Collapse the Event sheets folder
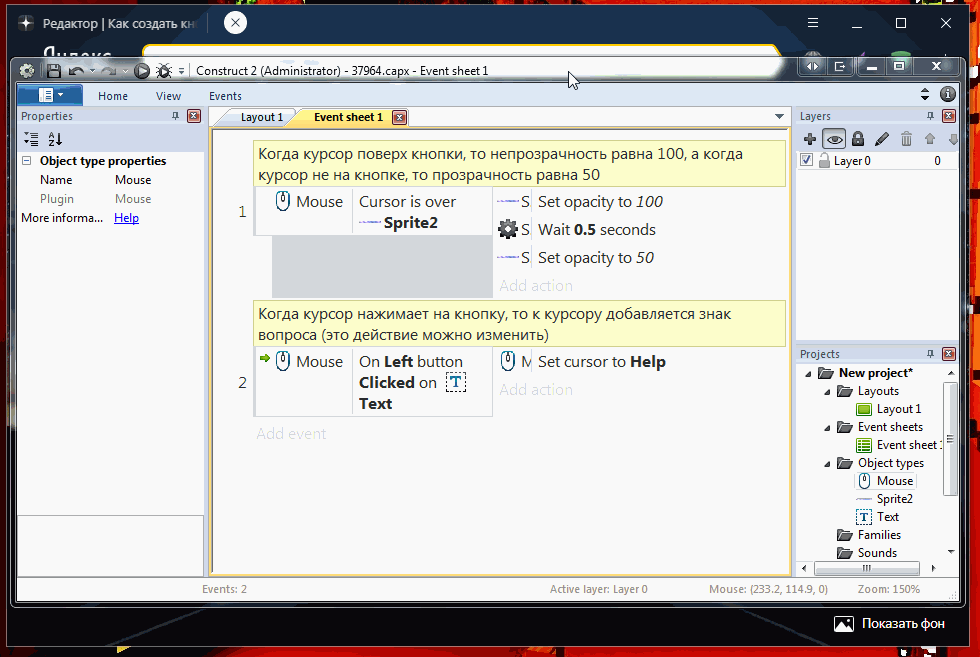 [828, 428]
